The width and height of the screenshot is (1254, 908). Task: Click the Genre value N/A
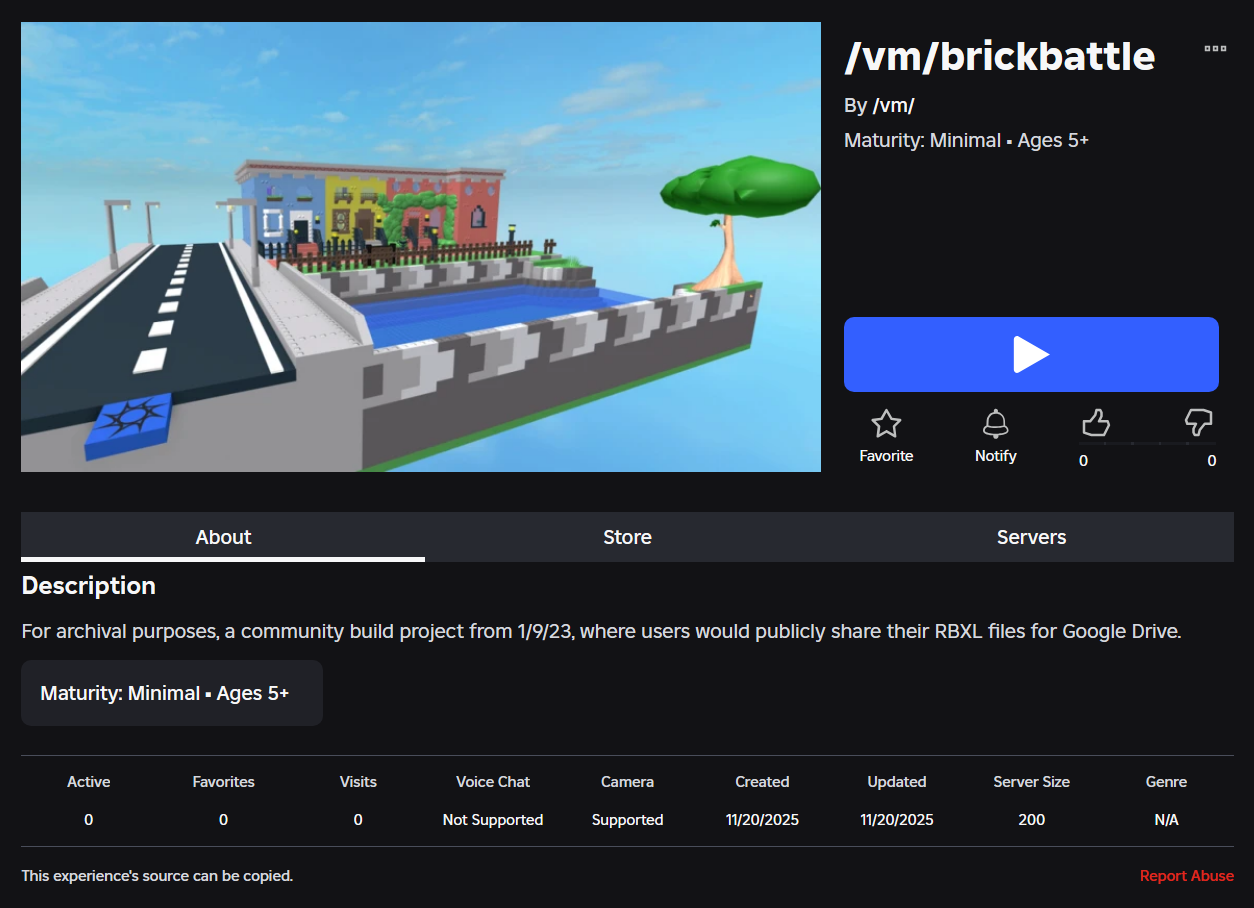pos(1166,820)
